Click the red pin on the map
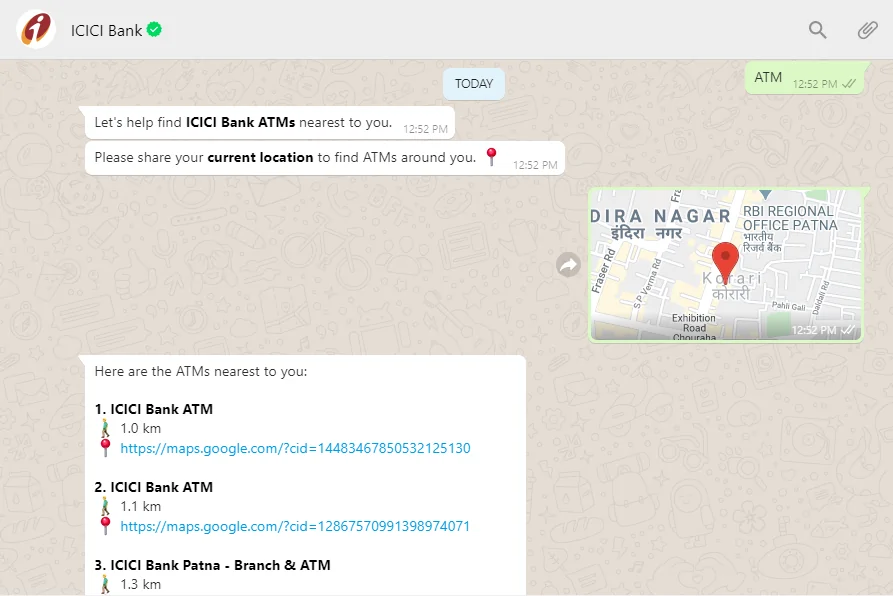 pyautogui.click(x=725, y=261)
